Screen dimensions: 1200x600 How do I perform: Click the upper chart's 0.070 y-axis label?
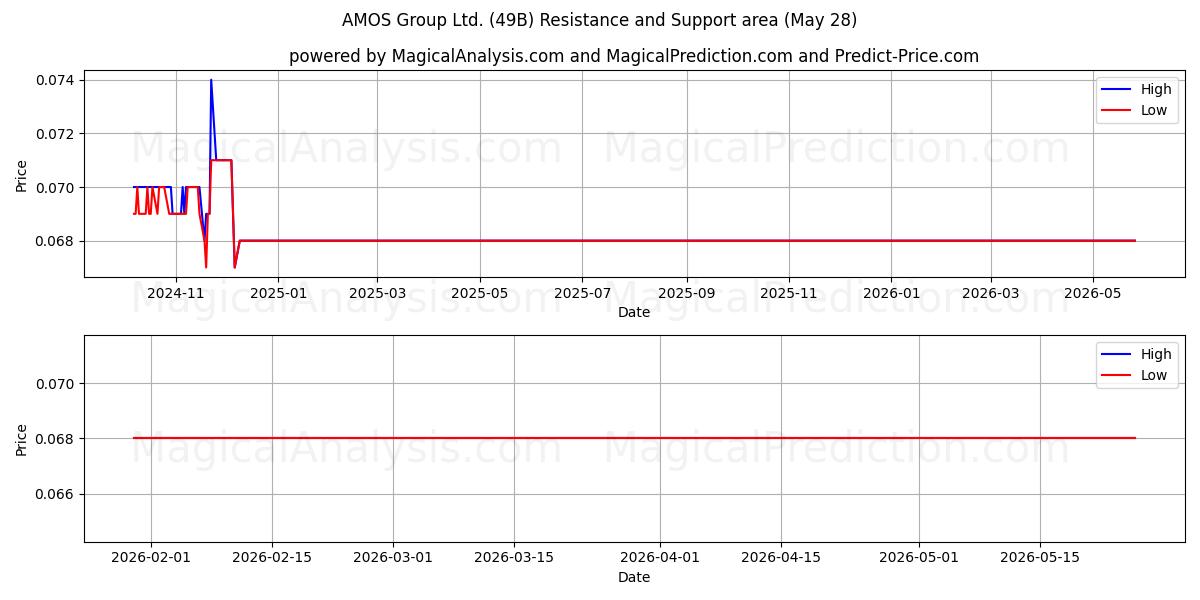click(x=56, y=188)
